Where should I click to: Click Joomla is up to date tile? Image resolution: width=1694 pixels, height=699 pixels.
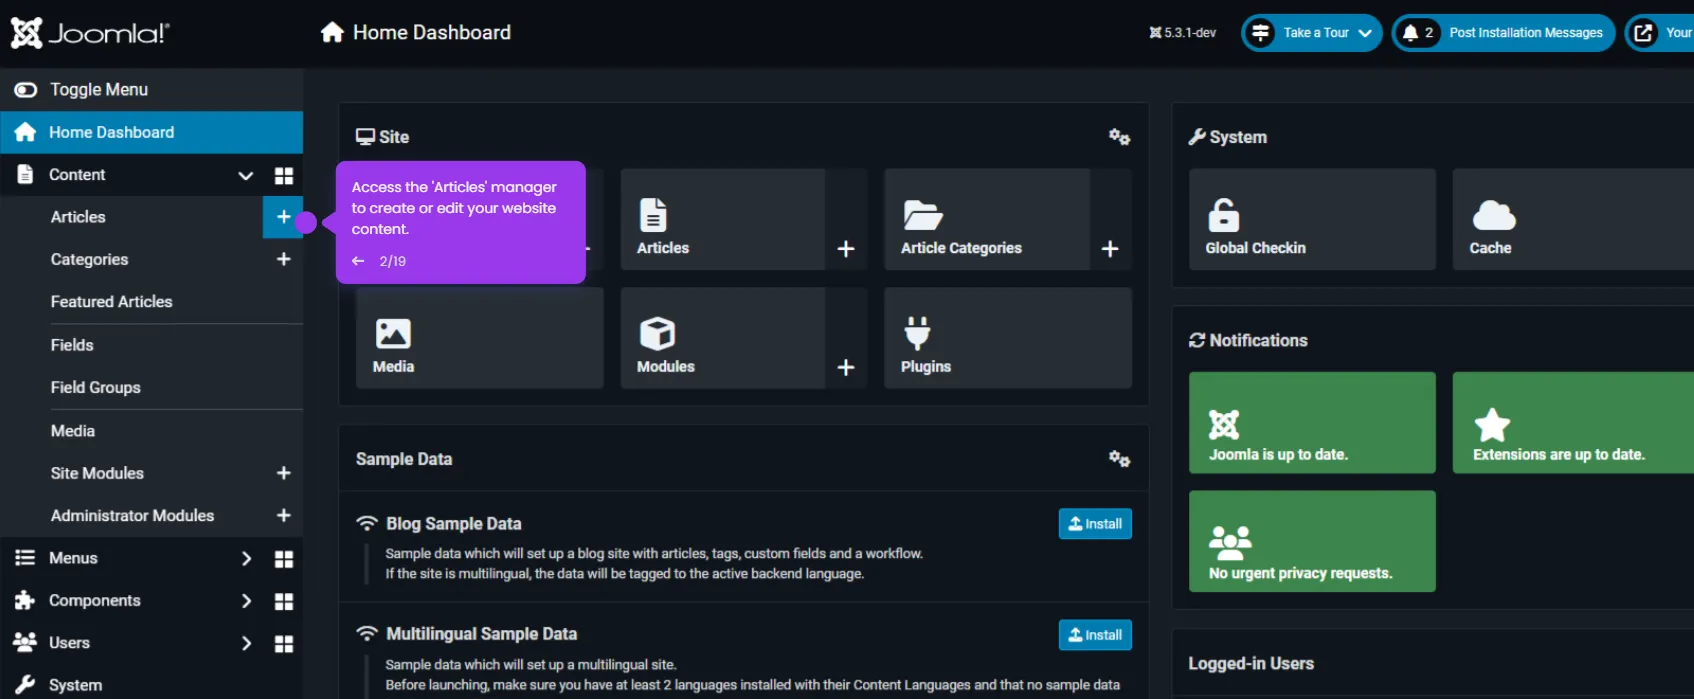(1312, 423)
